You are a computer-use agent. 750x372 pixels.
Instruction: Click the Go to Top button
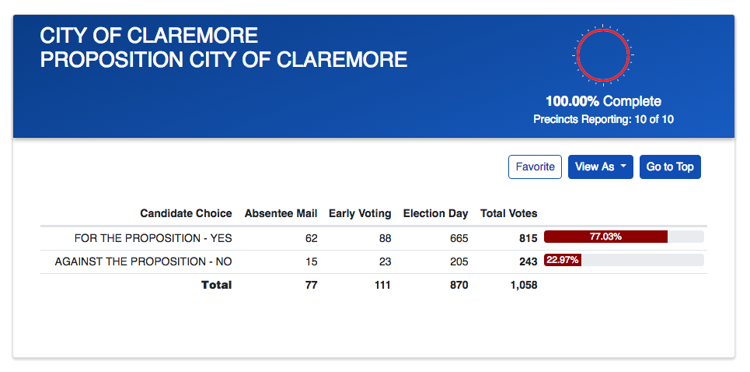[670, 167]
